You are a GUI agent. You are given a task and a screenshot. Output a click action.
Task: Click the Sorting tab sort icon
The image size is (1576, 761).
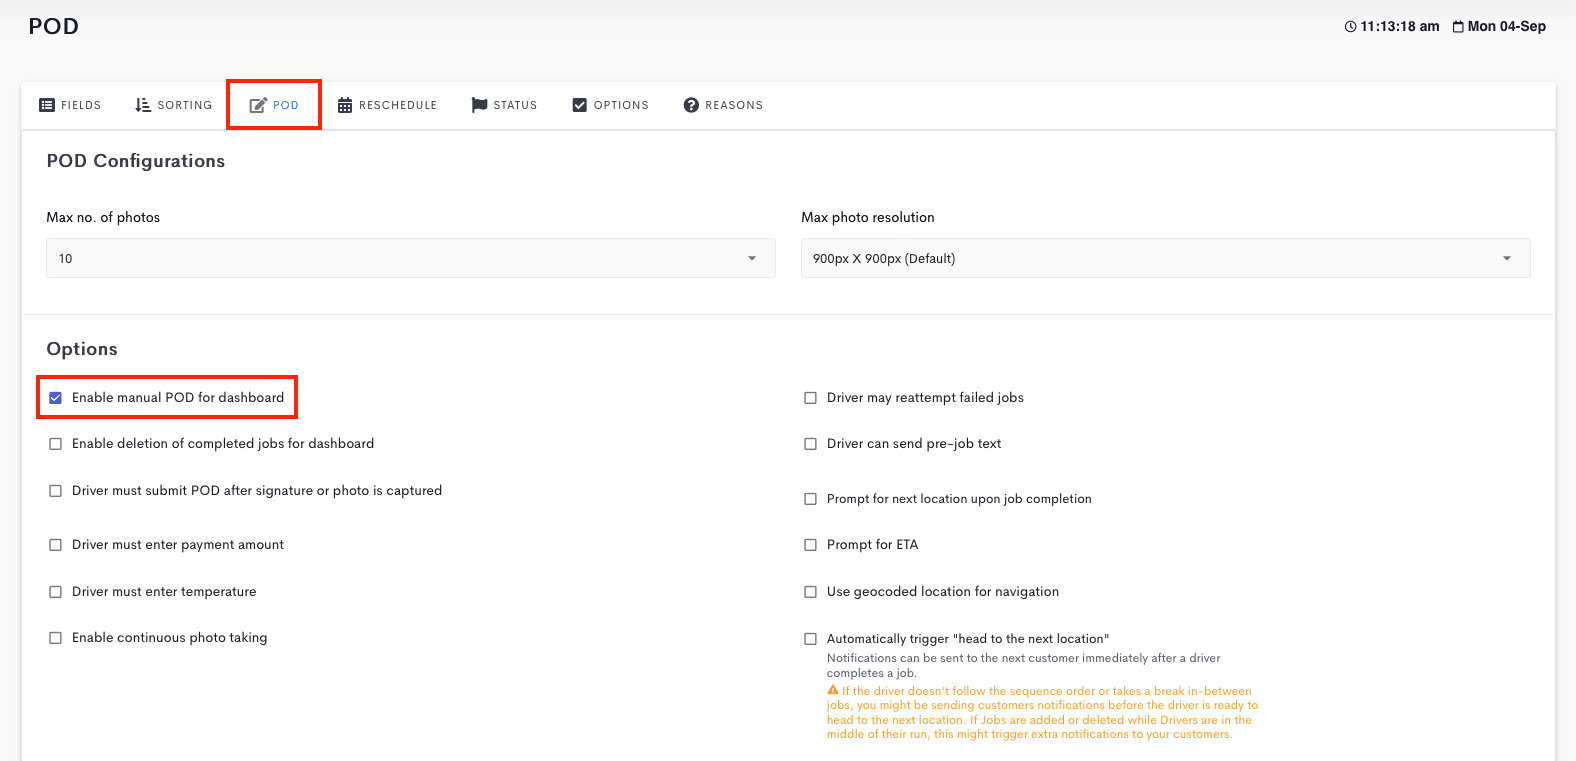coord(143,105)
